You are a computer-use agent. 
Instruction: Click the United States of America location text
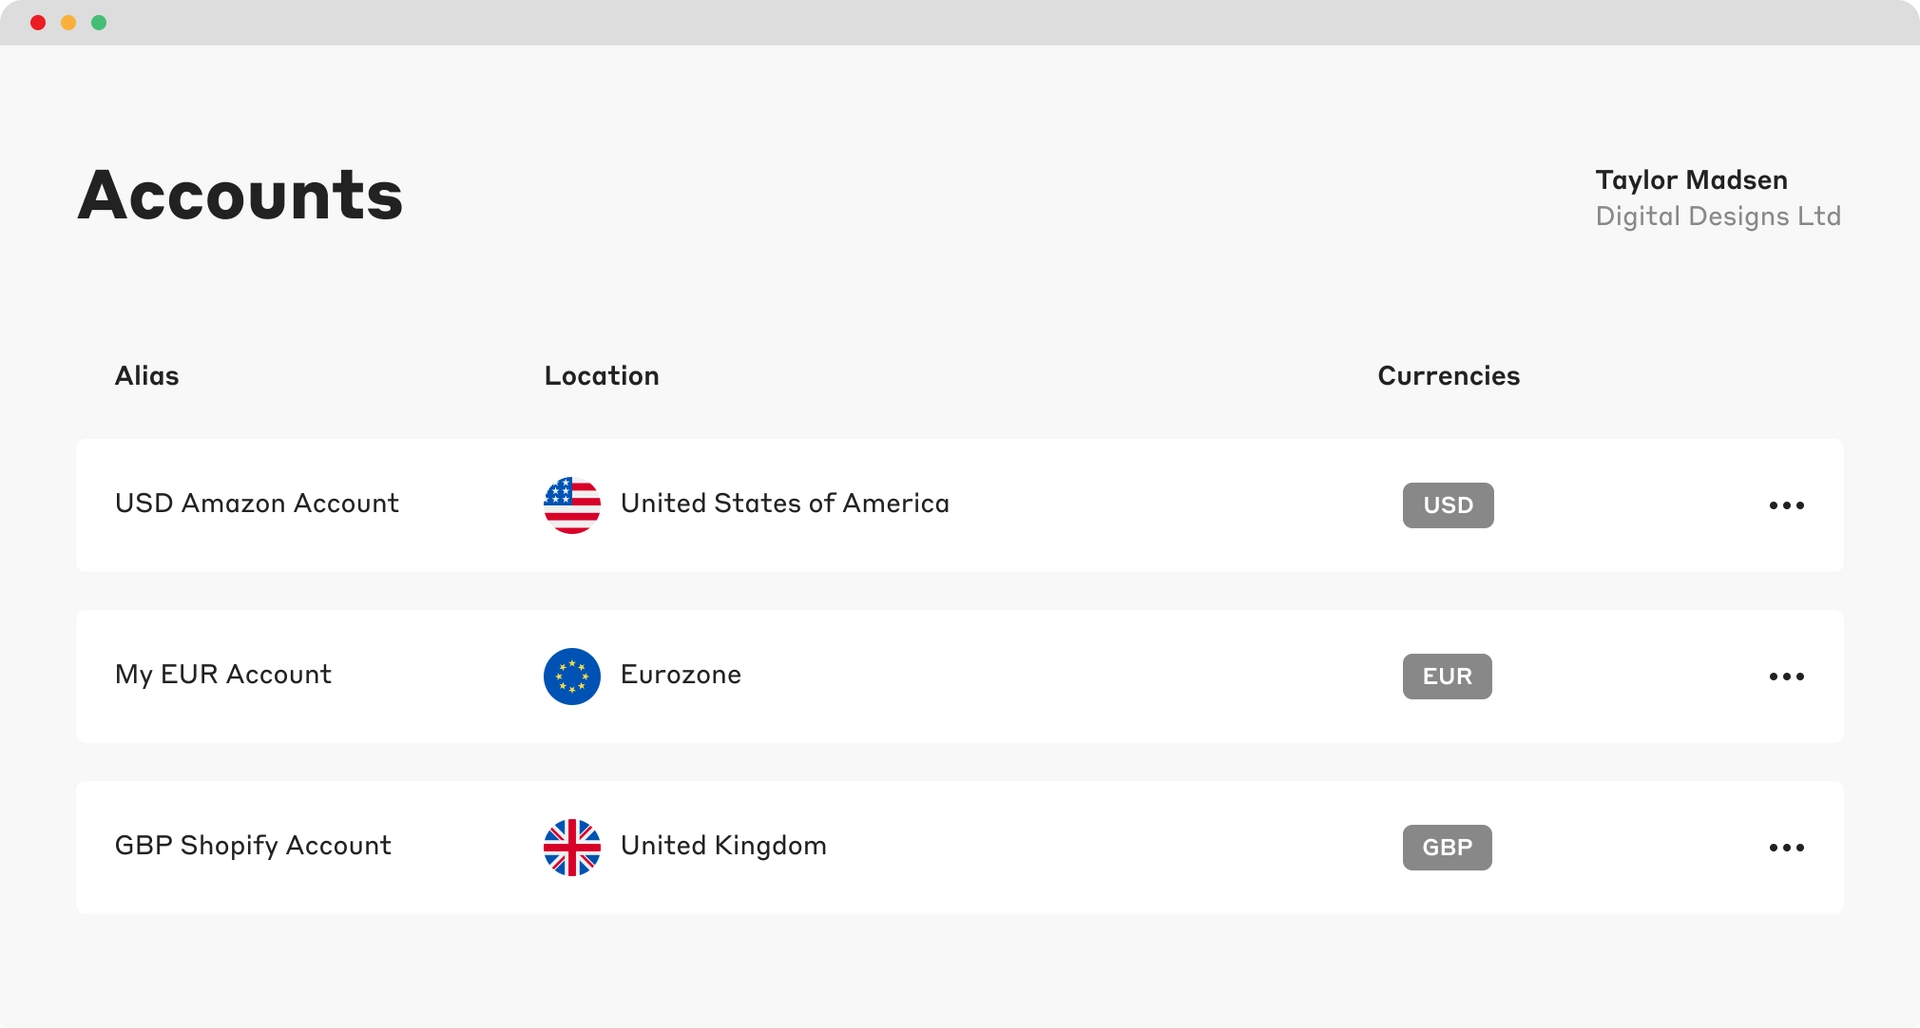click(785, 503)
